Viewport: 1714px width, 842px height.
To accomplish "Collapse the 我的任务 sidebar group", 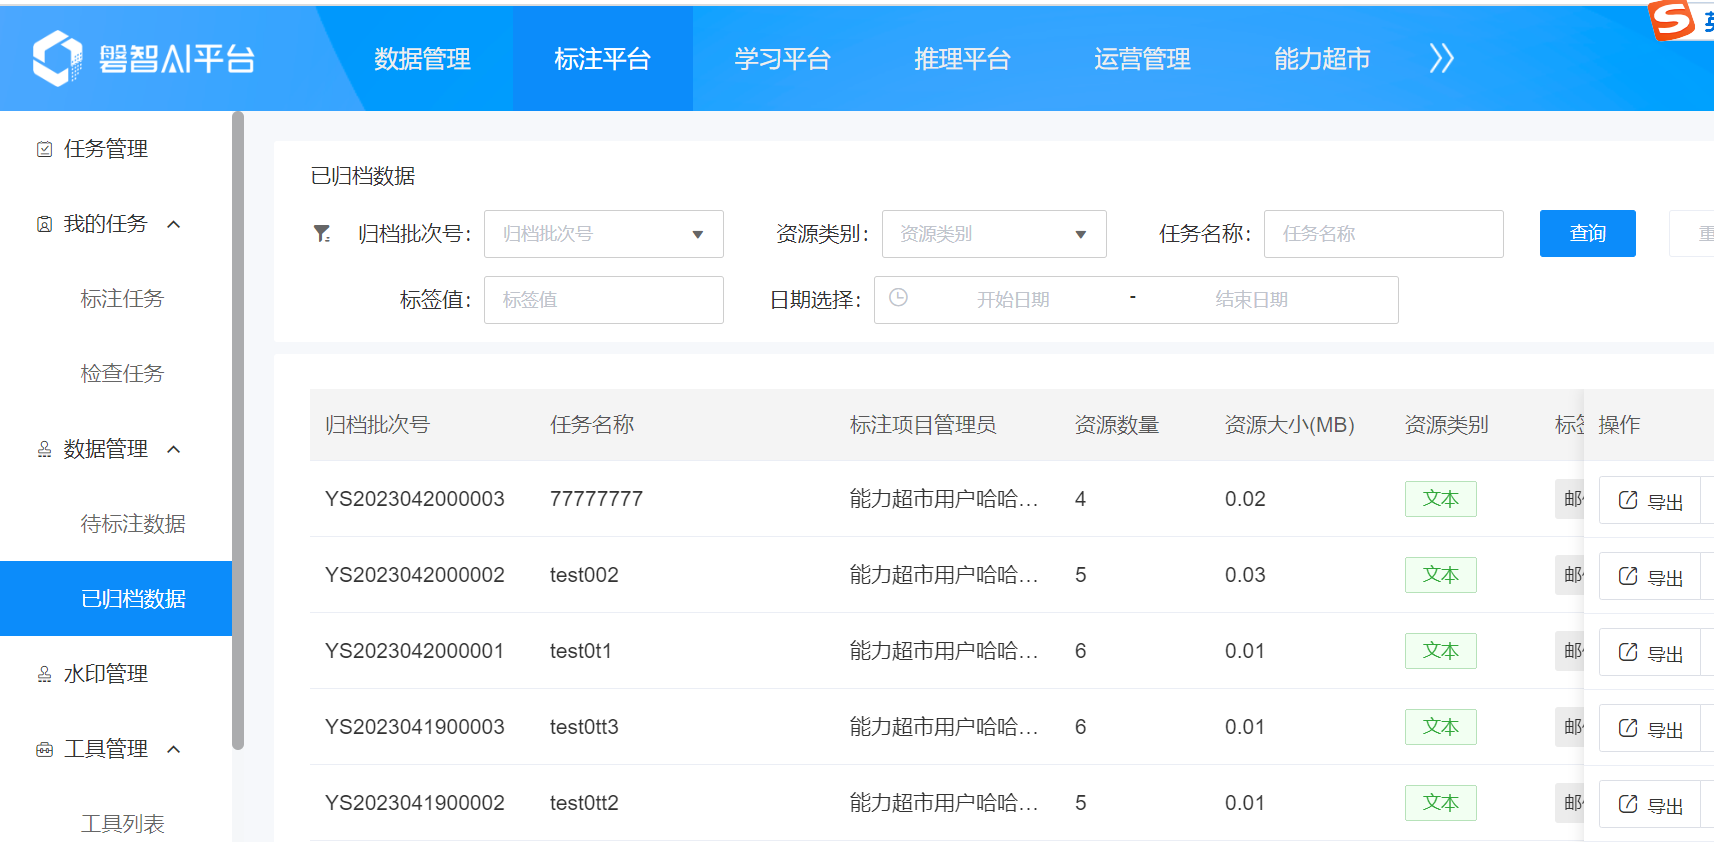I will 174,224.
